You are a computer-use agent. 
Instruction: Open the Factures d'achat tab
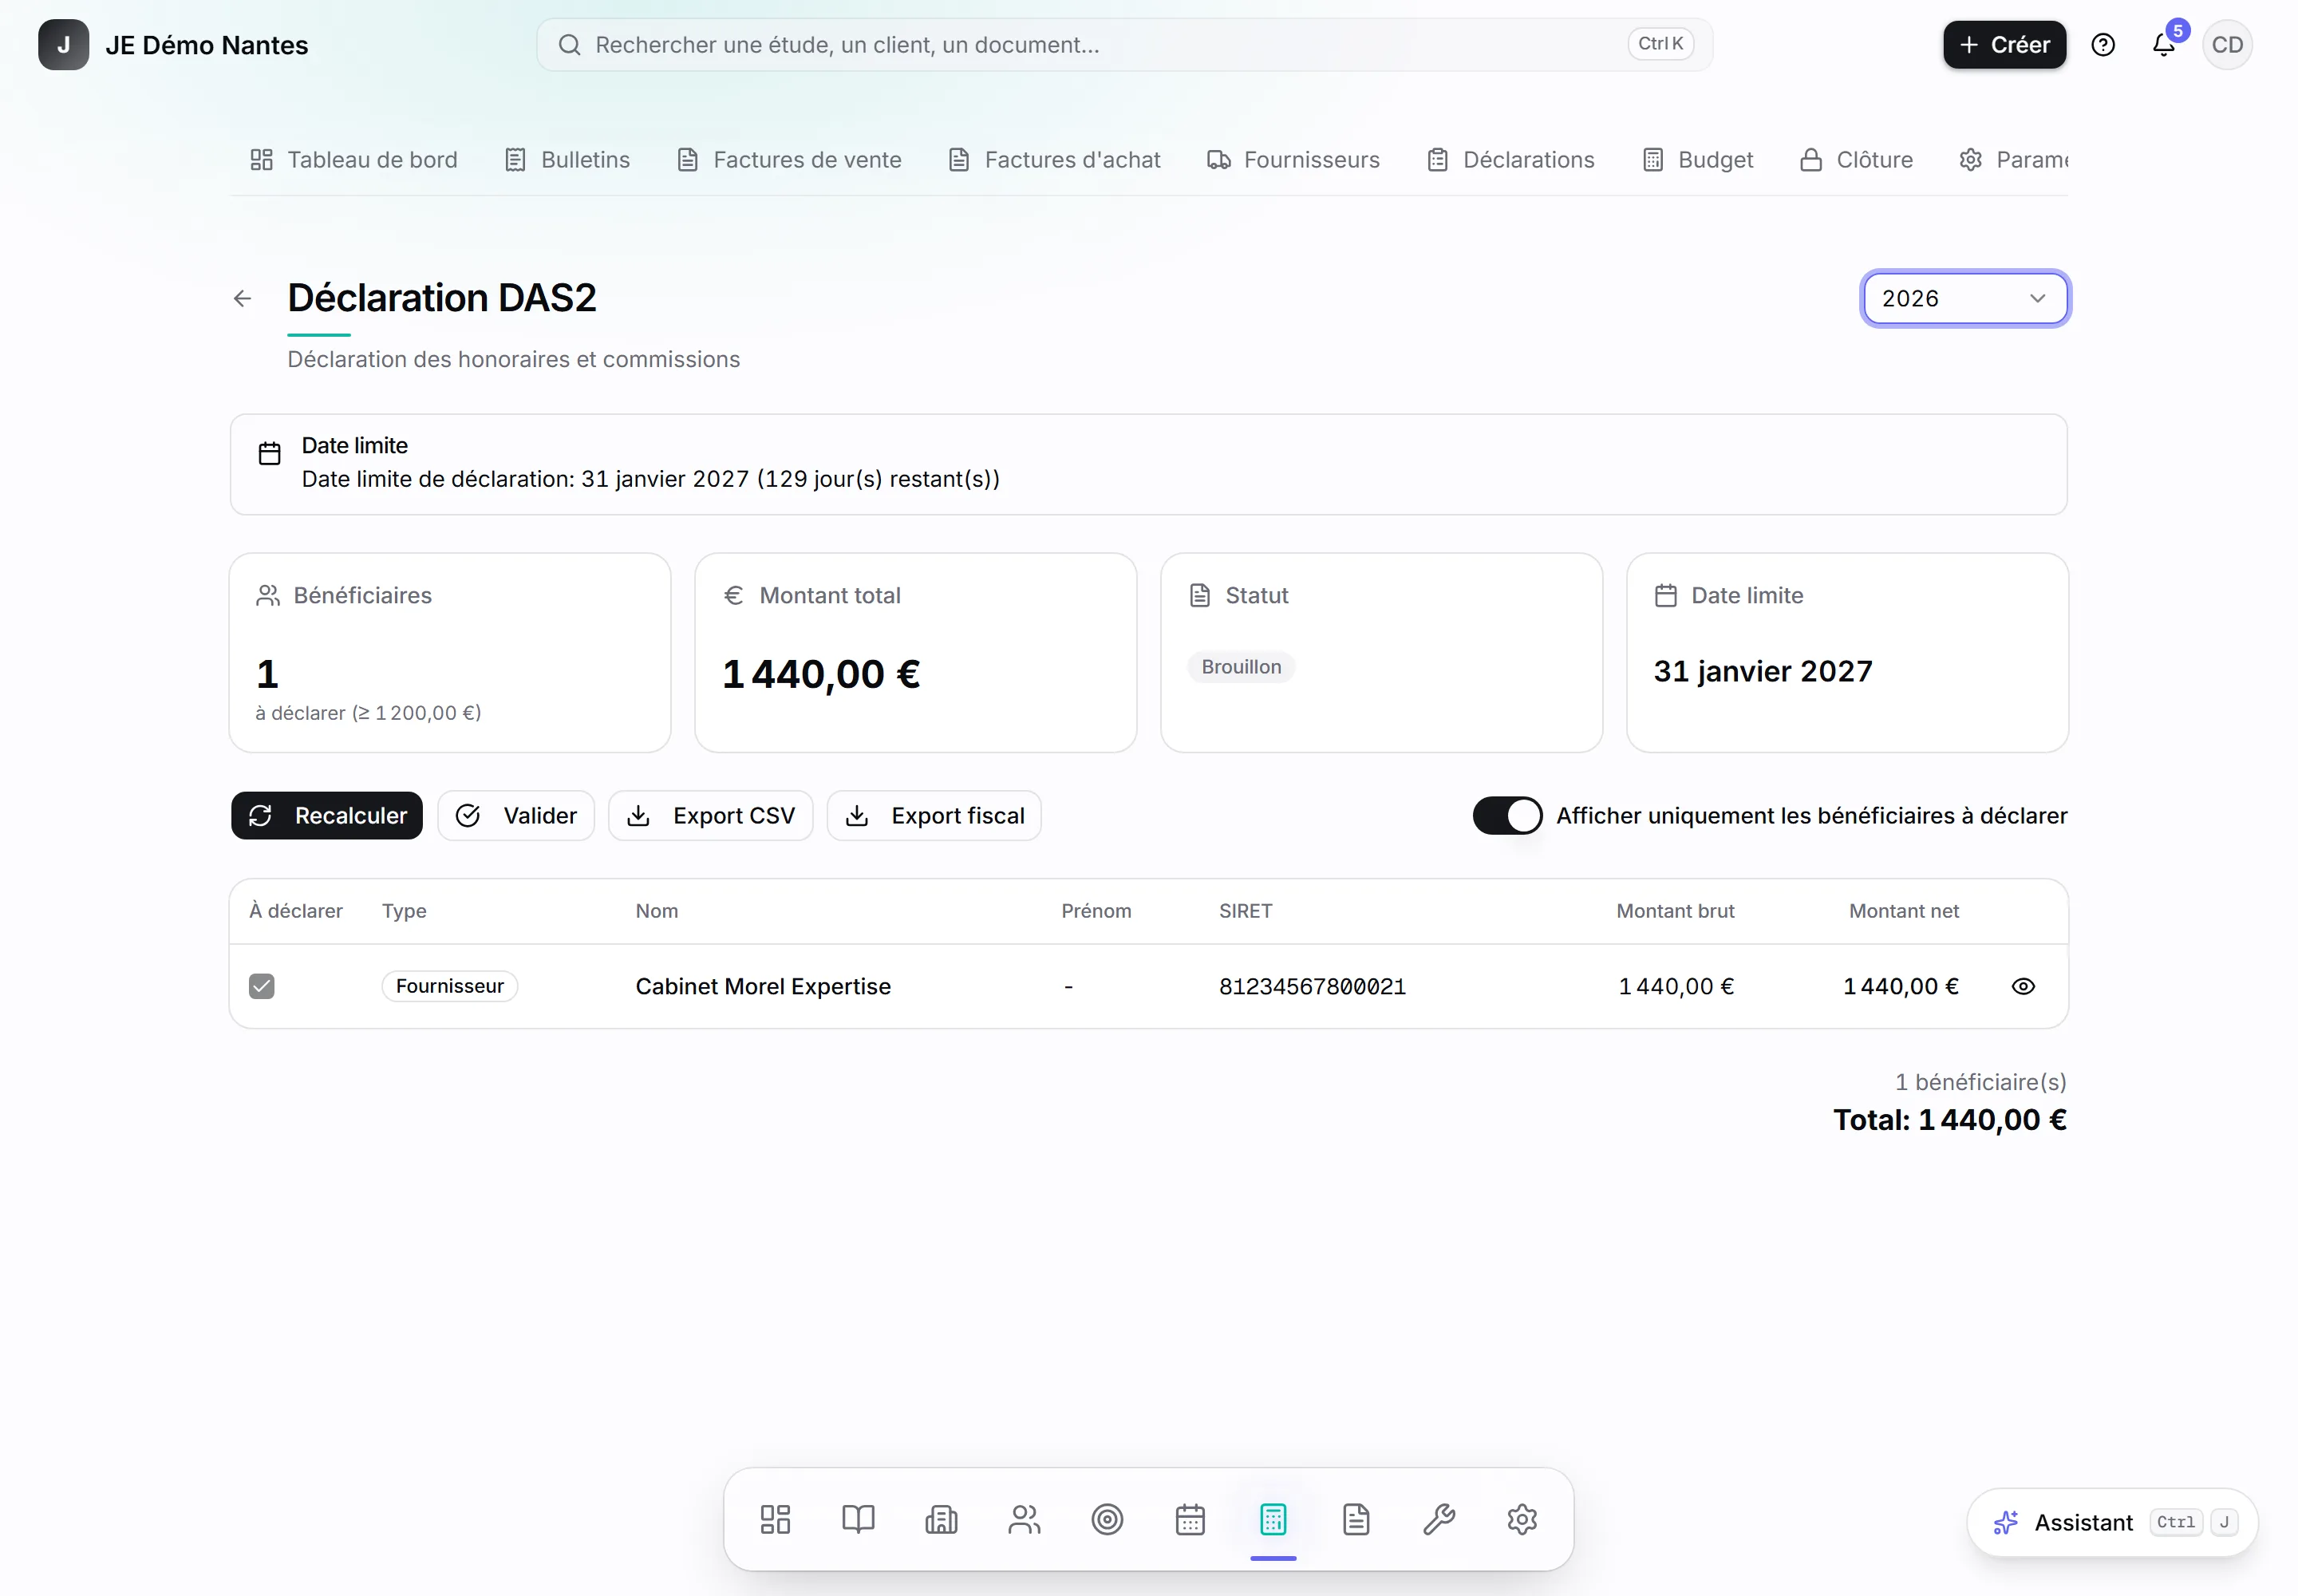pos(1055,160)
